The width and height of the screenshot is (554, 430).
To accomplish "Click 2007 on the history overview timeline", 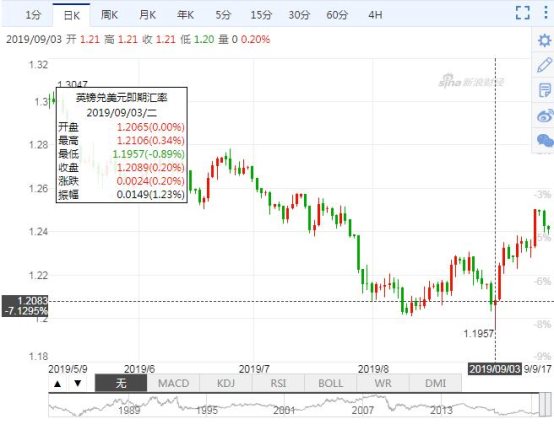I will pyautogui.click(x=363, y=410).
